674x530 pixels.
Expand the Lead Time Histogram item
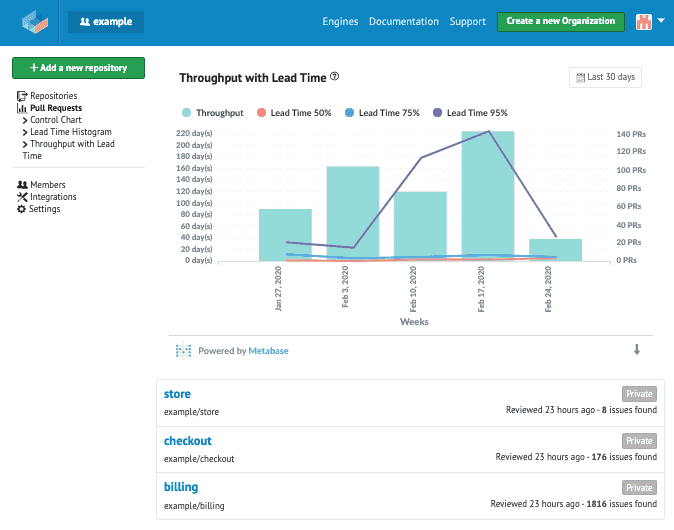pos(70,132)
